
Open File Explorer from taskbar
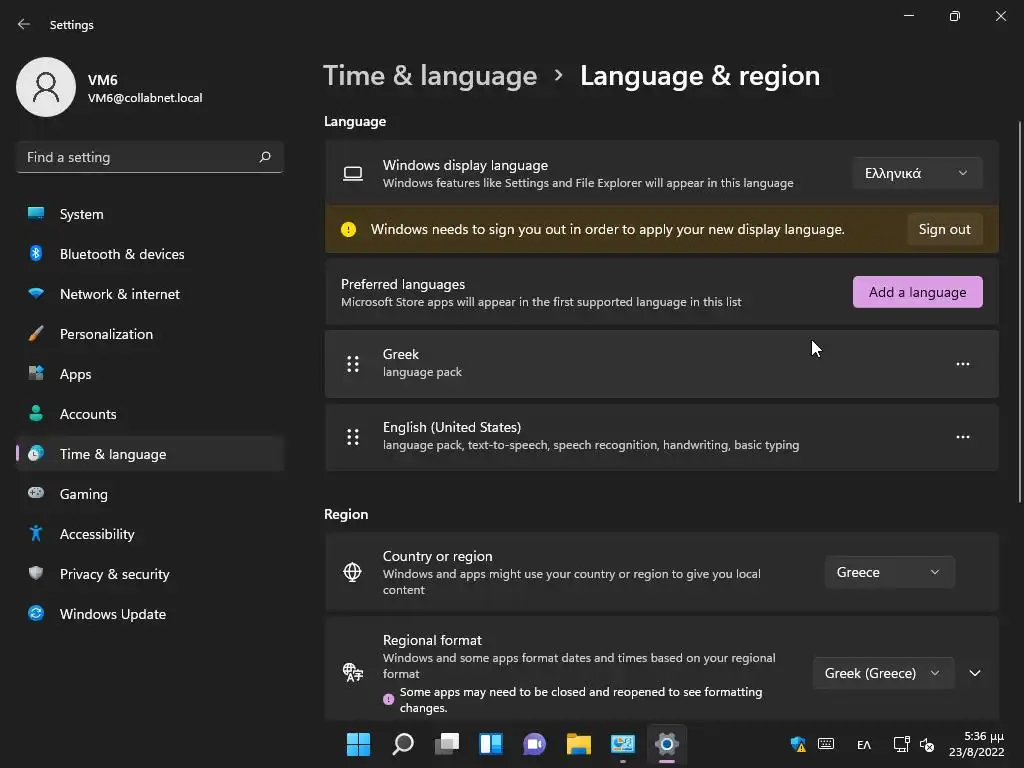pyautogui.click(x=579, y=744)
